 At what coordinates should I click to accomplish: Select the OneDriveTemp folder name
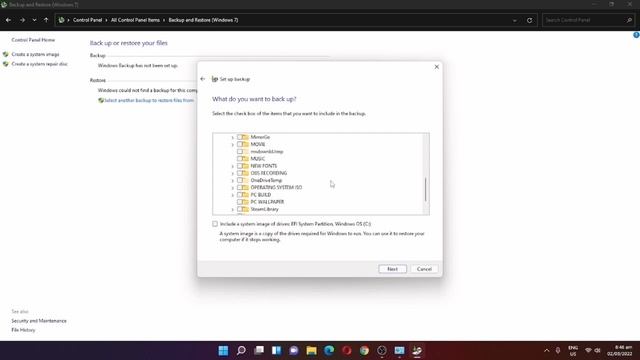click(266, 180)
